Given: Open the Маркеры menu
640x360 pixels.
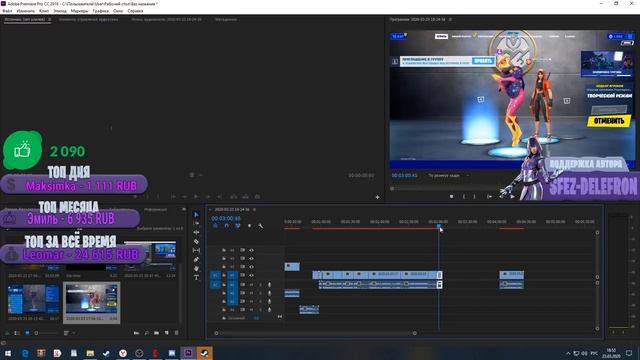Looking at the screenshot, I should click(79, 11).
